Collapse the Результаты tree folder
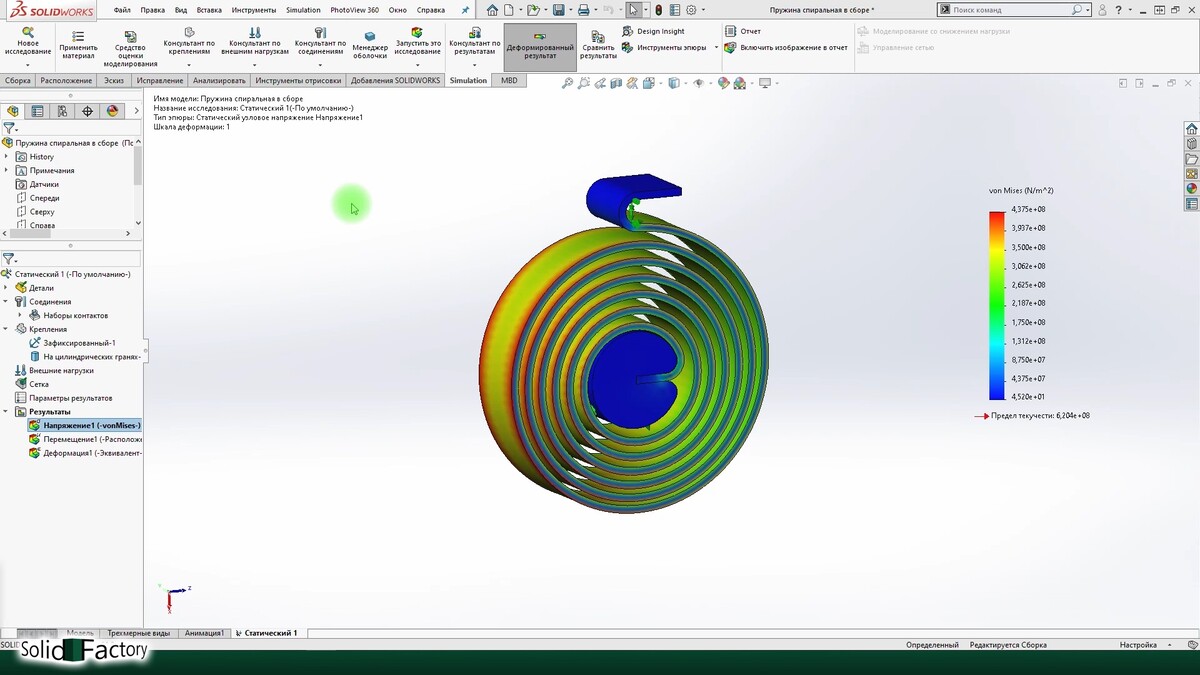 click(7, 412)
